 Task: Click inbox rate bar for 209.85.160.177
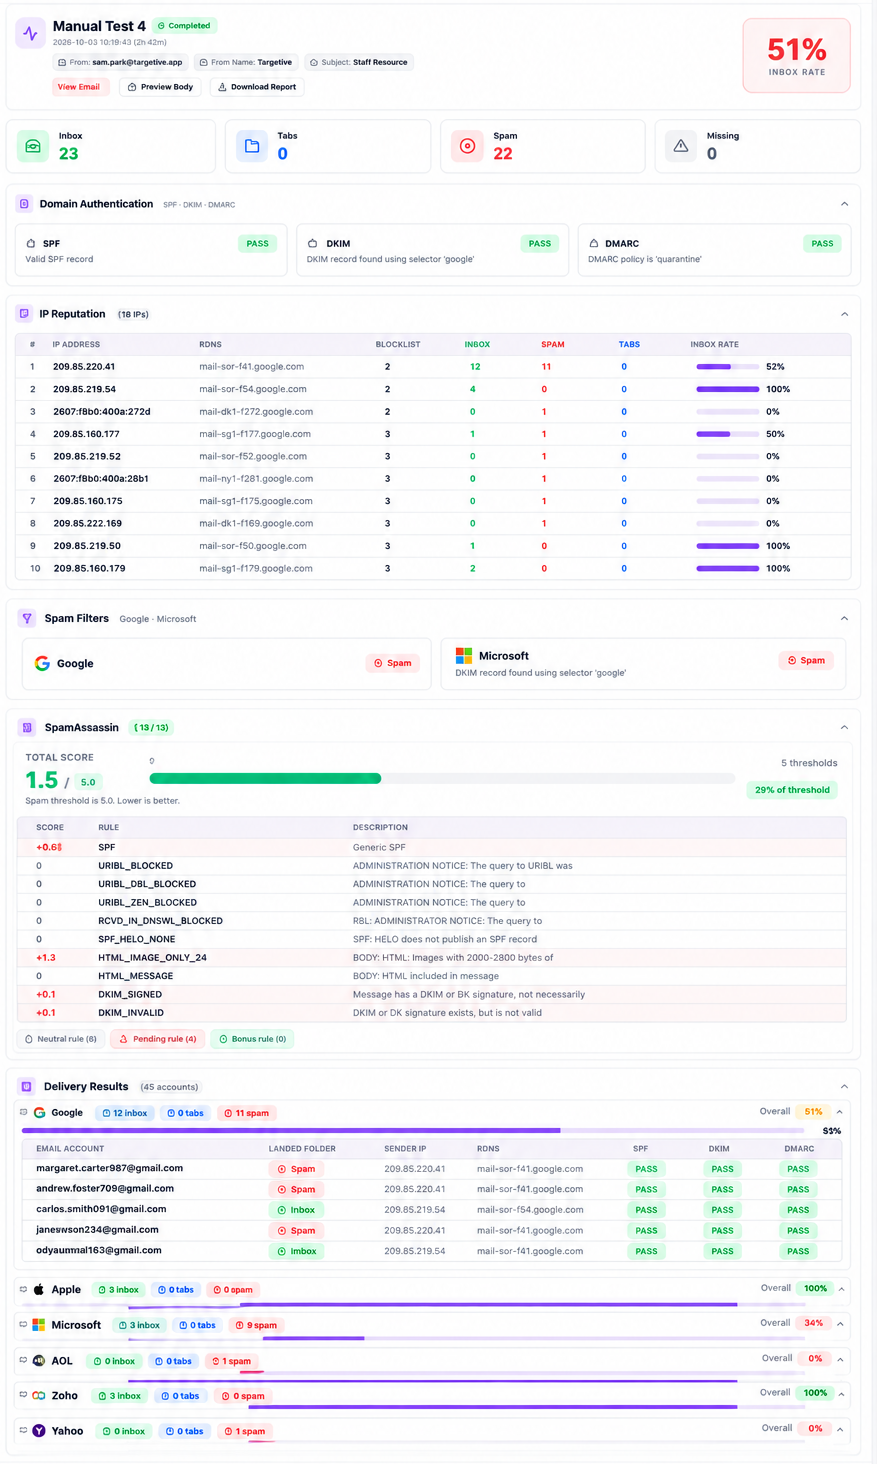pyautogui.click(x=727, y=434)
